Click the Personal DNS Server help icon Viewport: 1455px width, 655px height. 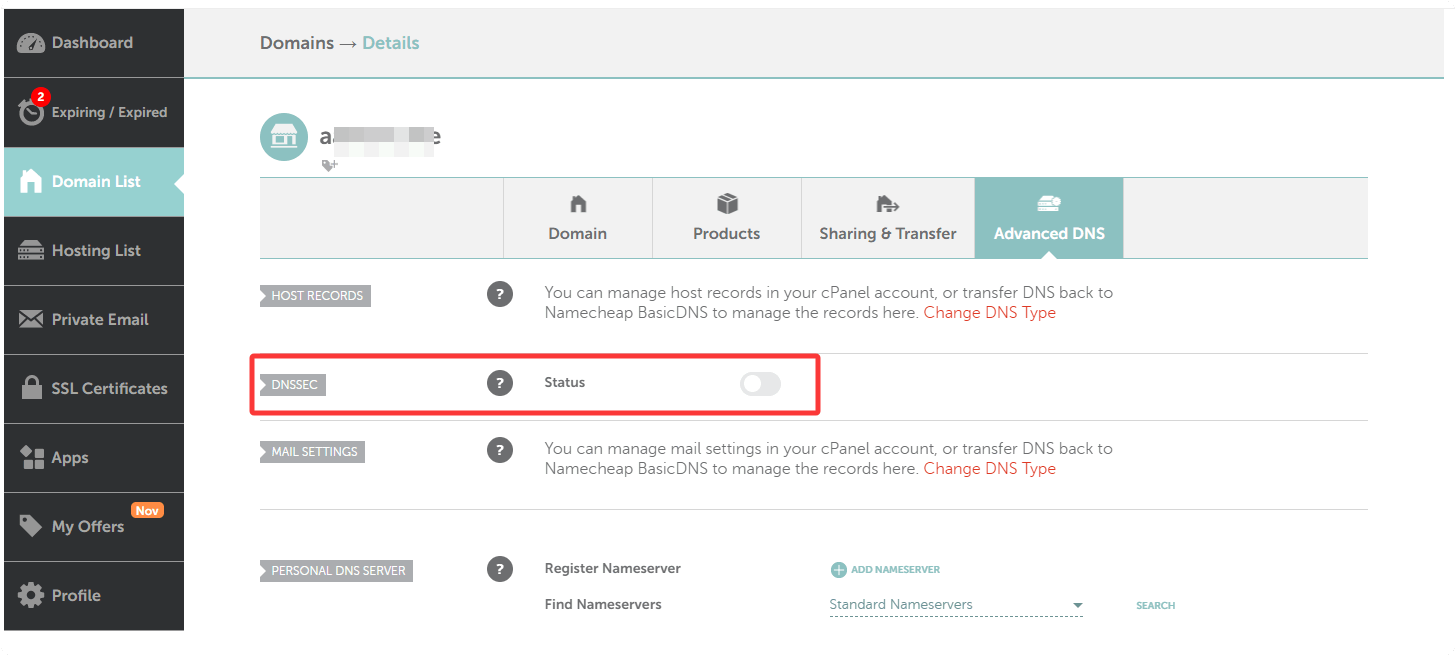pos(500,569)
